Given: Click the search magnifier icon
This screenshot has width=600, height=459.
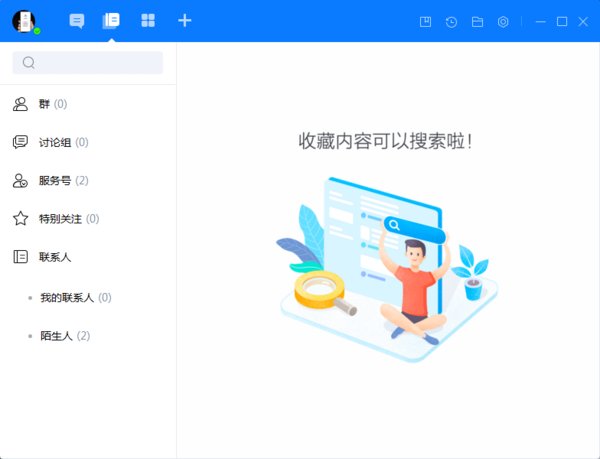Looking at the screenshot, I should click(29, 62).
